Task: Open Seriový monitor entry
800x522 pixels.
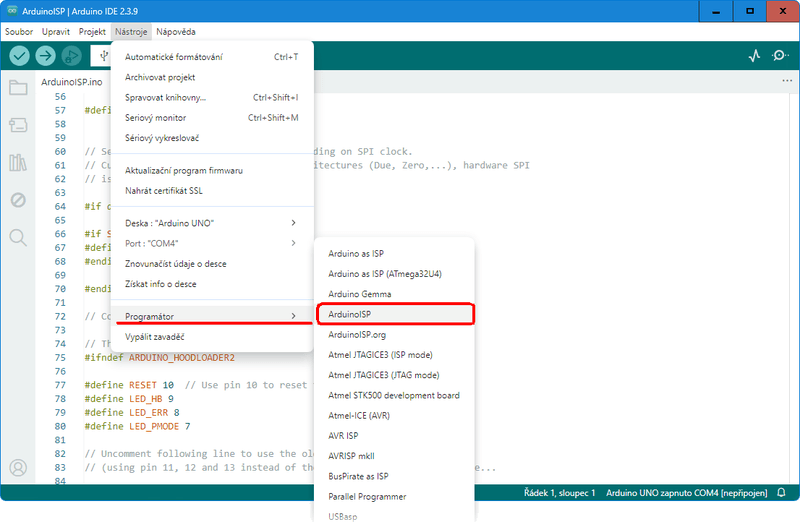Action: pyautogui.click(x=212, y=118)
